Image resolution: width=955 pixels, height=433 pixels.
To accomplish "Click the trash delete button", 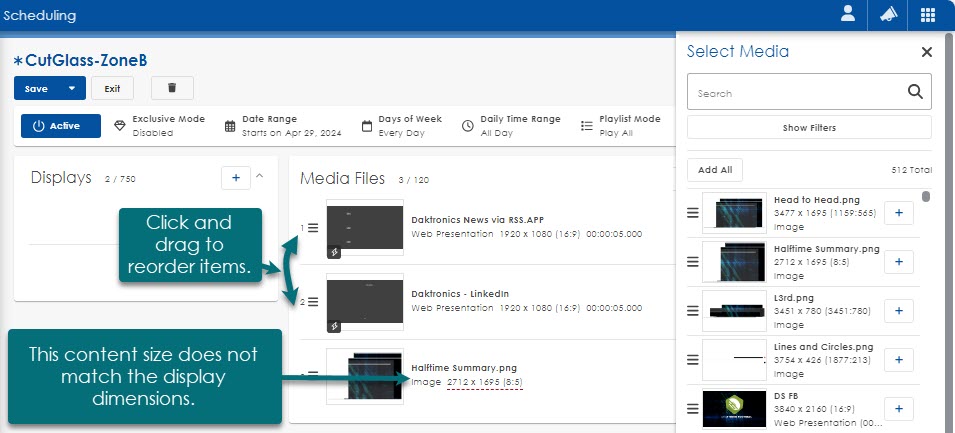I will tap(172, 88).
